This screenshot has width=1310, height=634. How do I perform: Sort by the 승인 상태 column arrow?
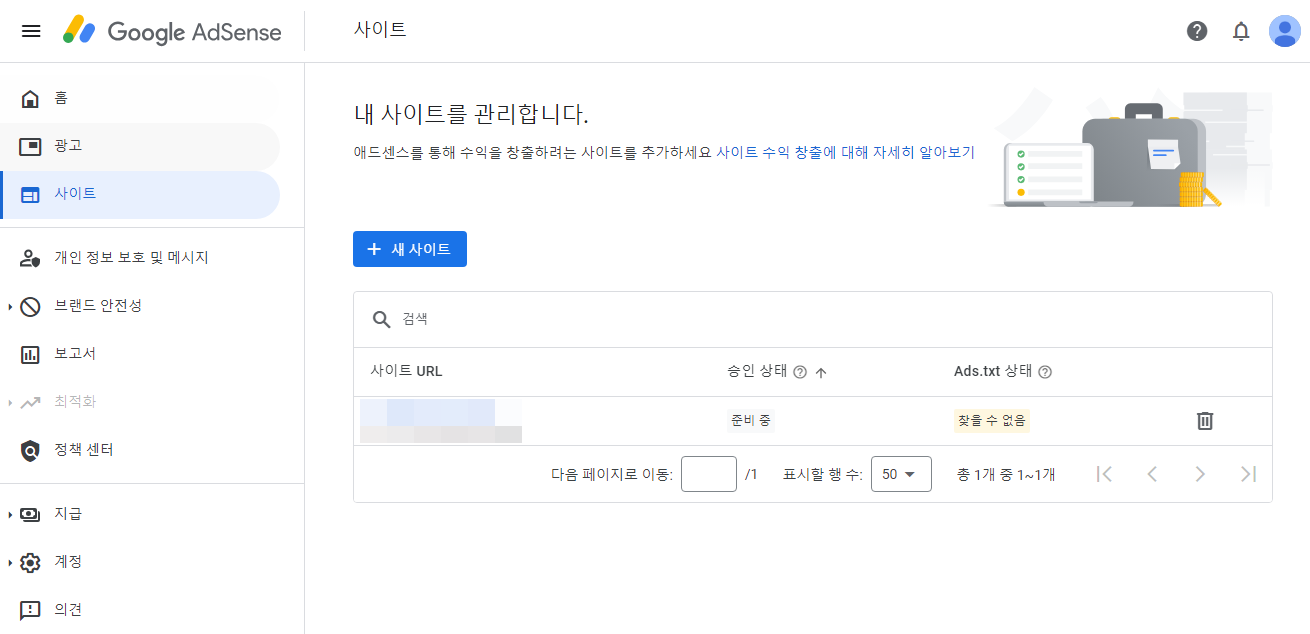pos(821,371)
